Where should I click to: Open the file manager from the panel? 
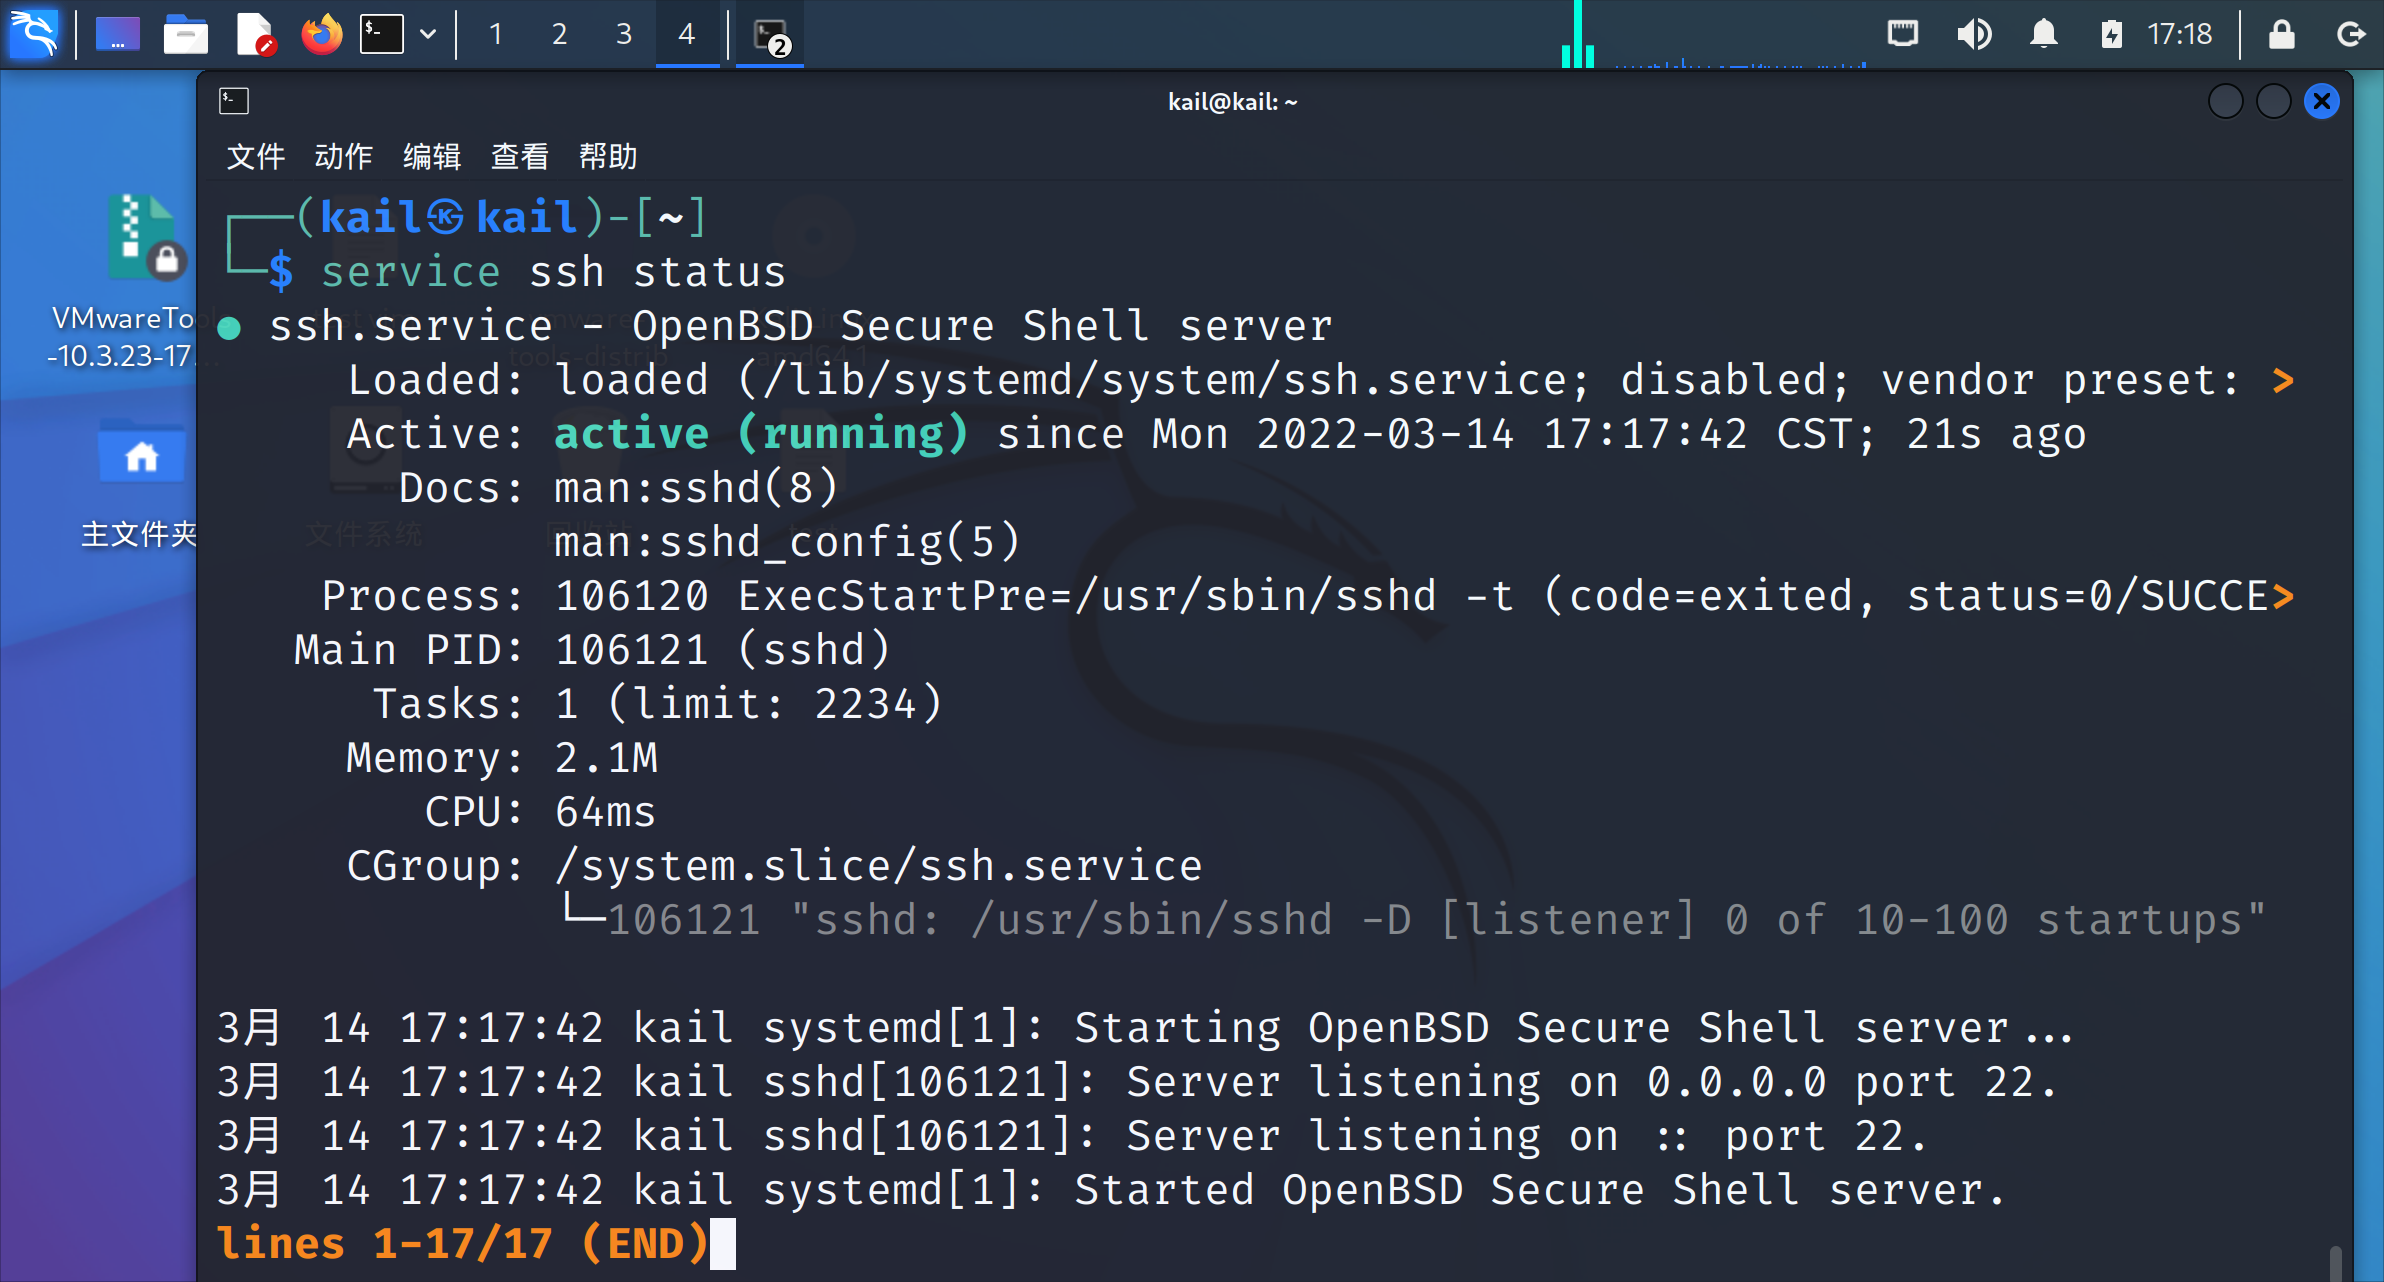coord(186,35)
